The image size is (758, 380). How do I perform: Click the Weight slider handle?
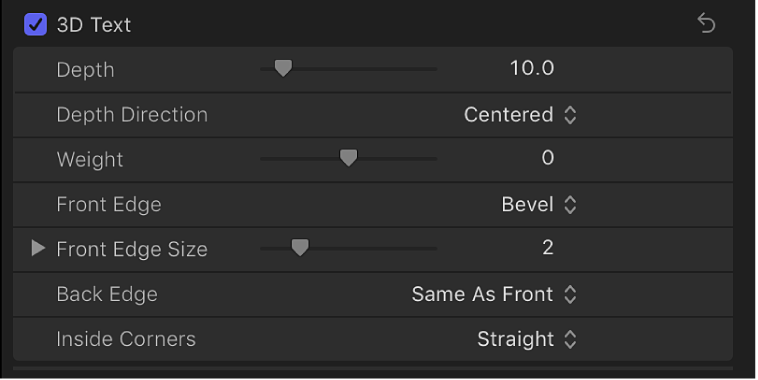pyautogui.click(x=349, y=158)
